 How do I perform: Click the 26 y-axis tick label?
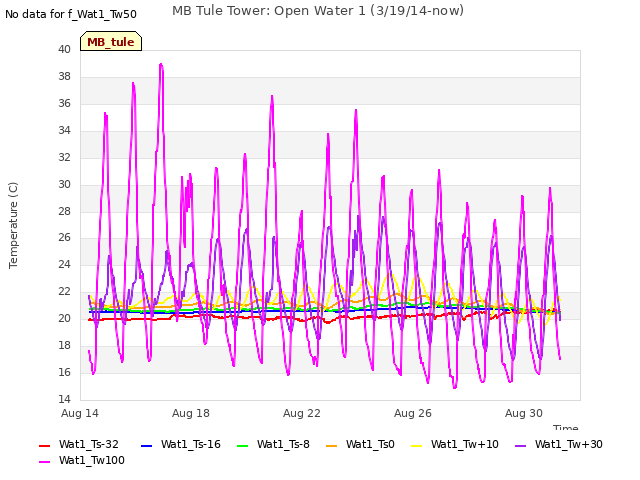click(x=64, y=238)
